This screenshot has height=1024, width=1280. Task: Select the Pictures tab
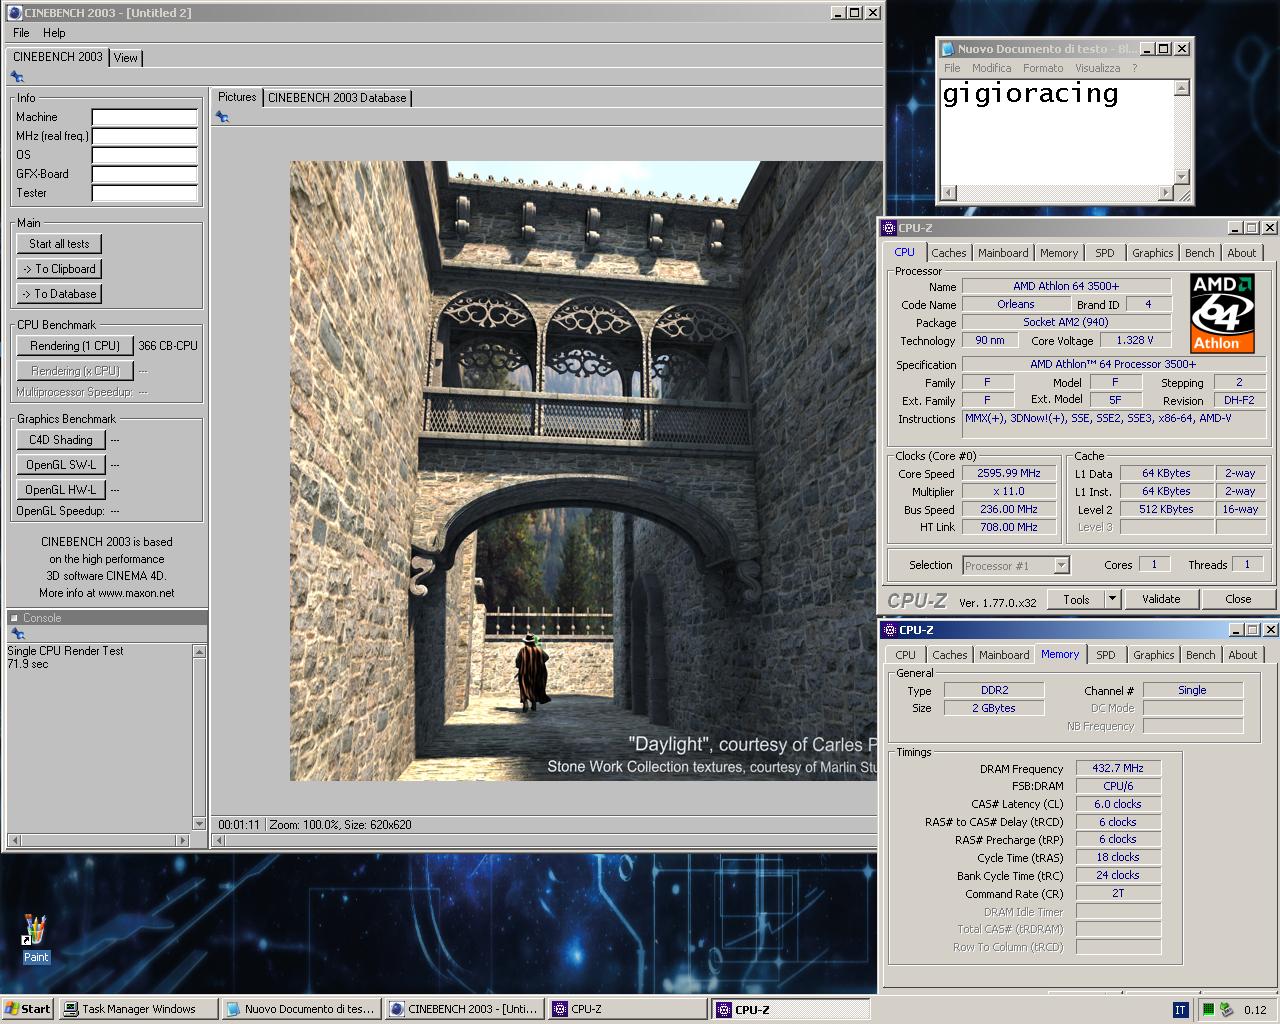pos(237,97)
